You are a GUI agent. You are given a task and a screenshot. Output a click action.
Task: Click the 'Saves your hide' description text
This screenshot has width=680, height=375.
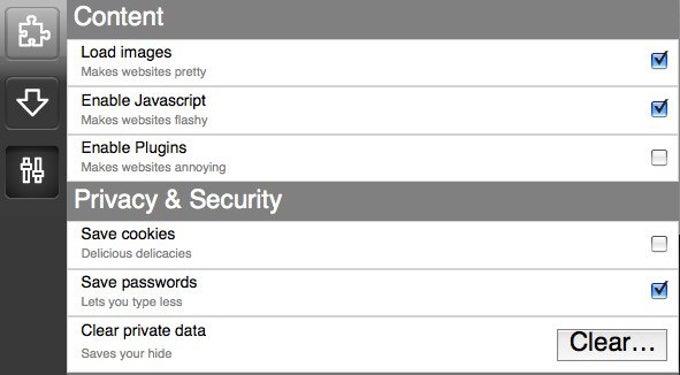[126, 353]
